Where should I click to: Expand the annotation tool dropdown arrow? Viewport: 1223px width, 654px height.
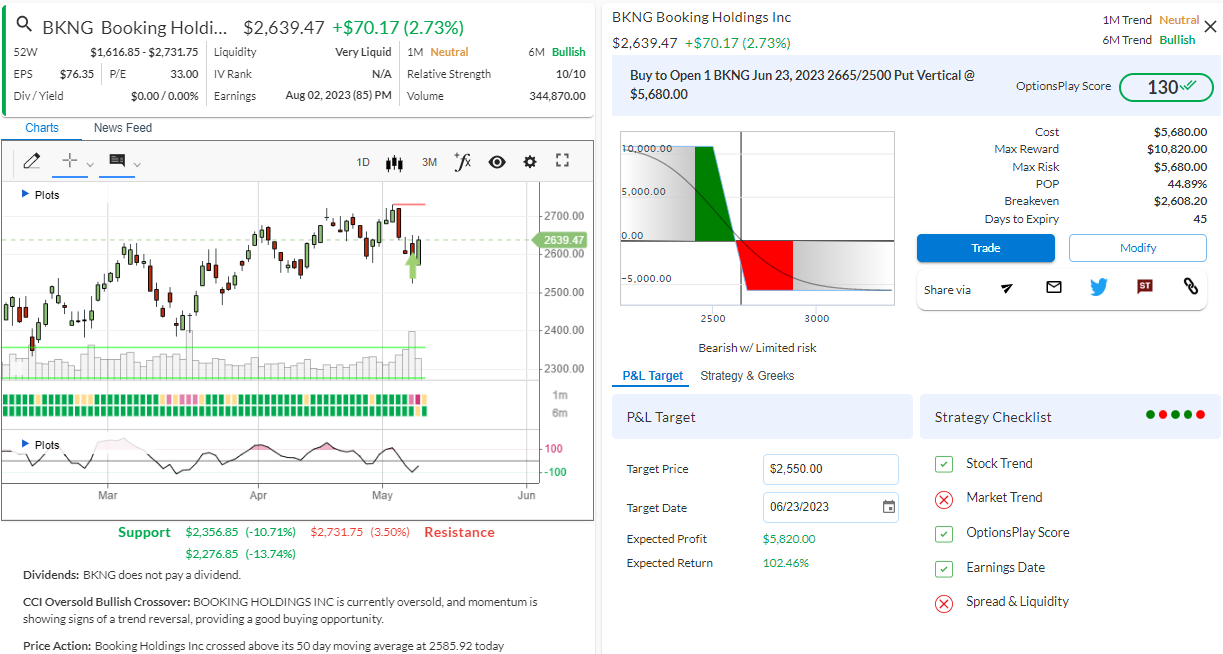[x=137, y=164]
